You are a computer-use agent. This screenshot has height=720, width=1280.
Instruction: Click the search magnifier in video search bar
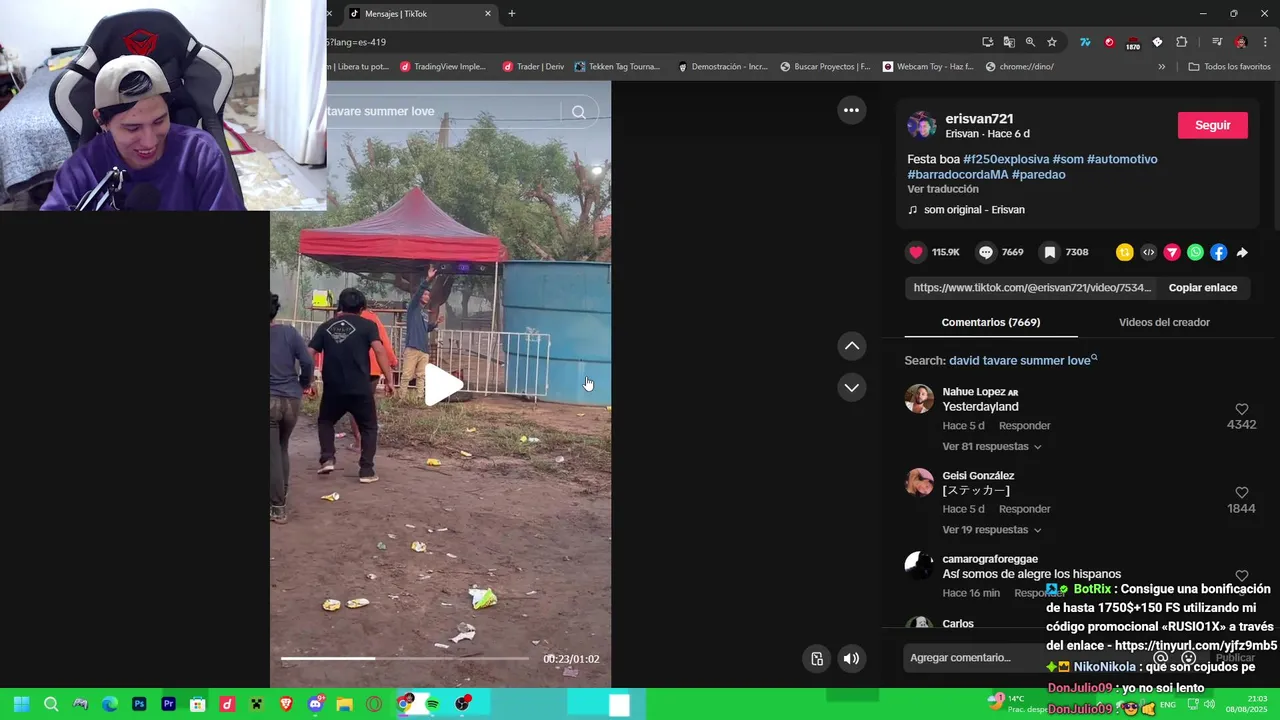point(578,112)
